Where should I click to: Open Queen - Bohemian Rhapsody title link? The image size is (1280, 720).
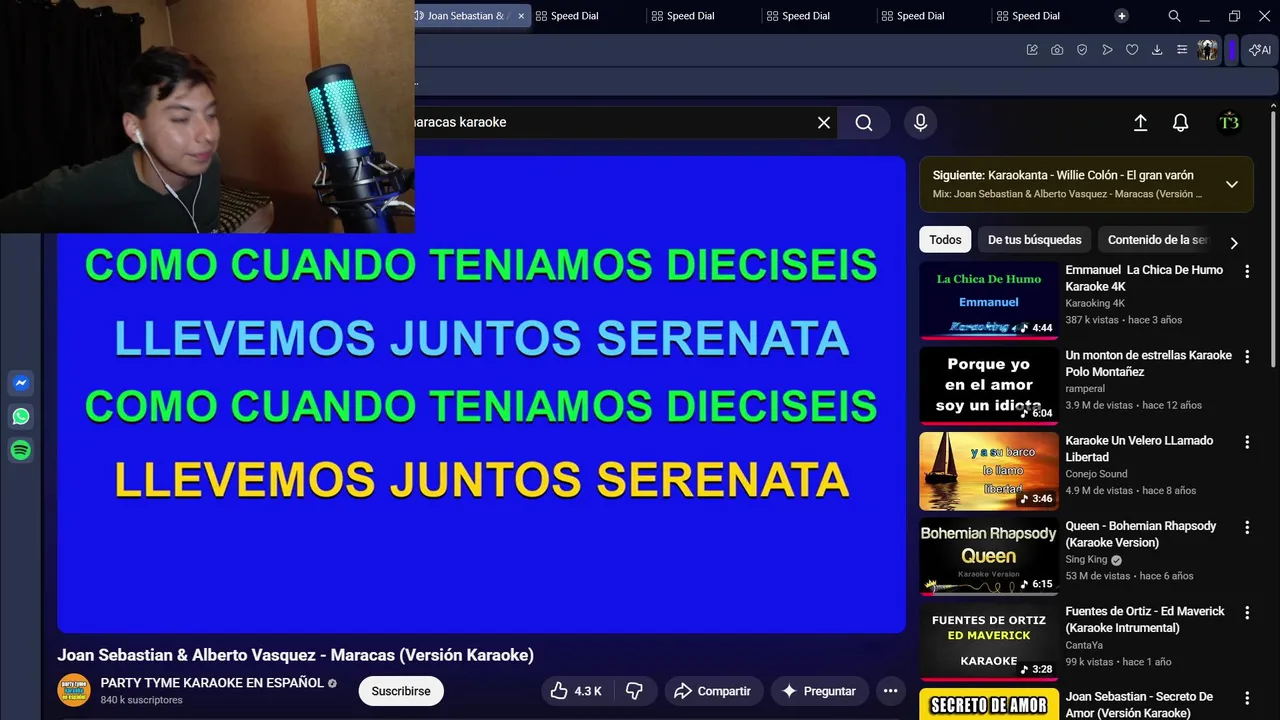pos(1141,534)
